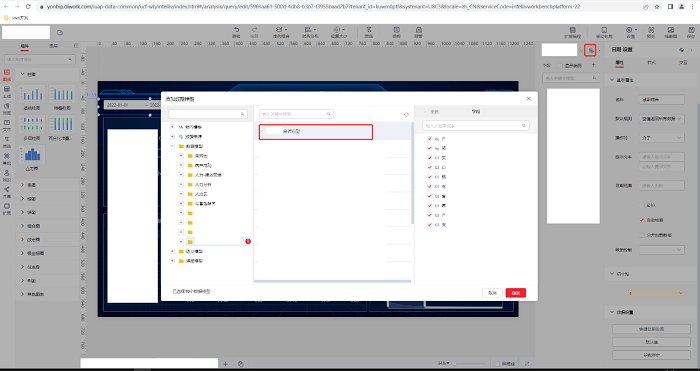
Task: Confirm with the red OK button
Action: click(x=516, y=293)
